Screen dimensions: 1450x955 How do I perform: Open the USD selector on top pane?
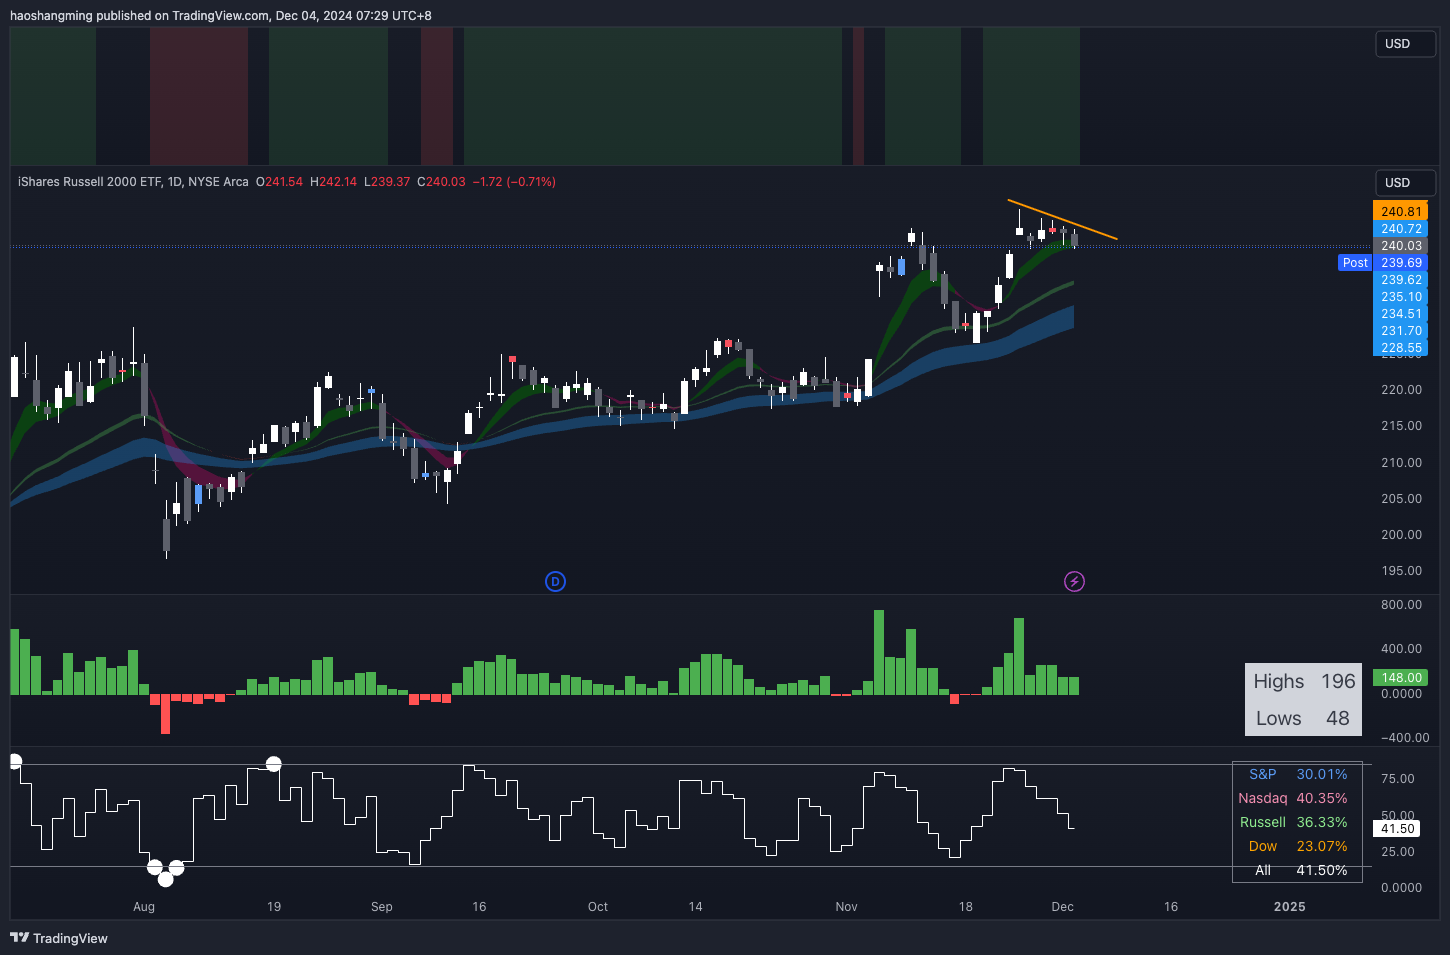(x=1405, y=44)
